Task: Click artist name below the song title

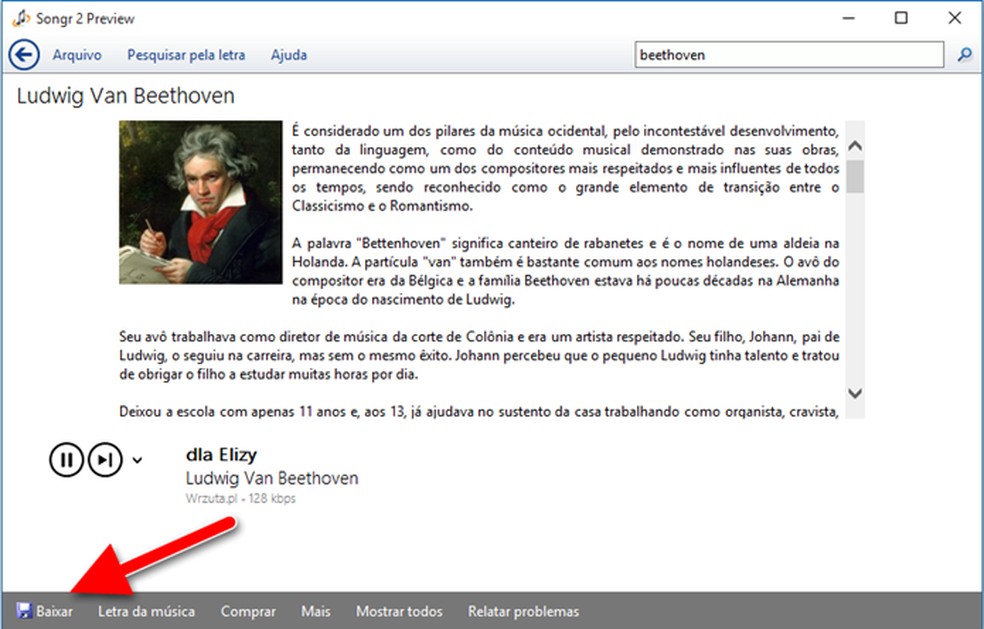Action: (272, 478)
